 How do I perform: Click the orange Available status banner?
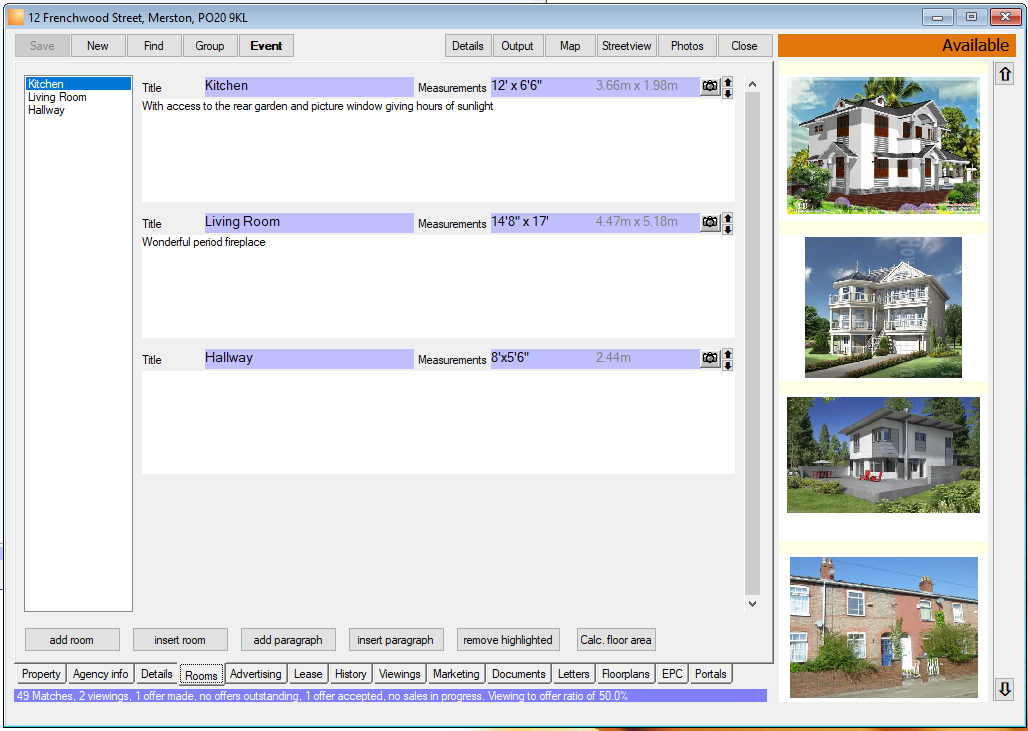897,46
